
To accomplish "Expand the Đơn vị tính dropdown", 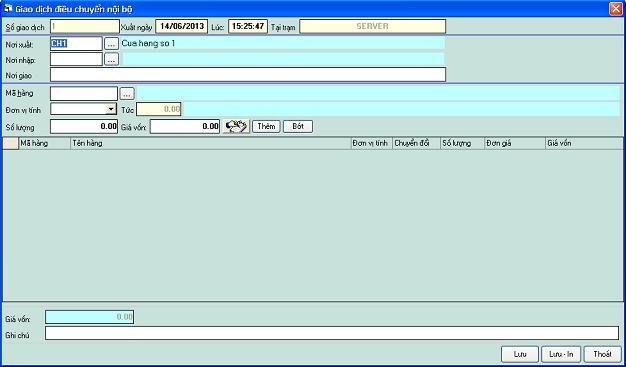I will pos(111,109).
